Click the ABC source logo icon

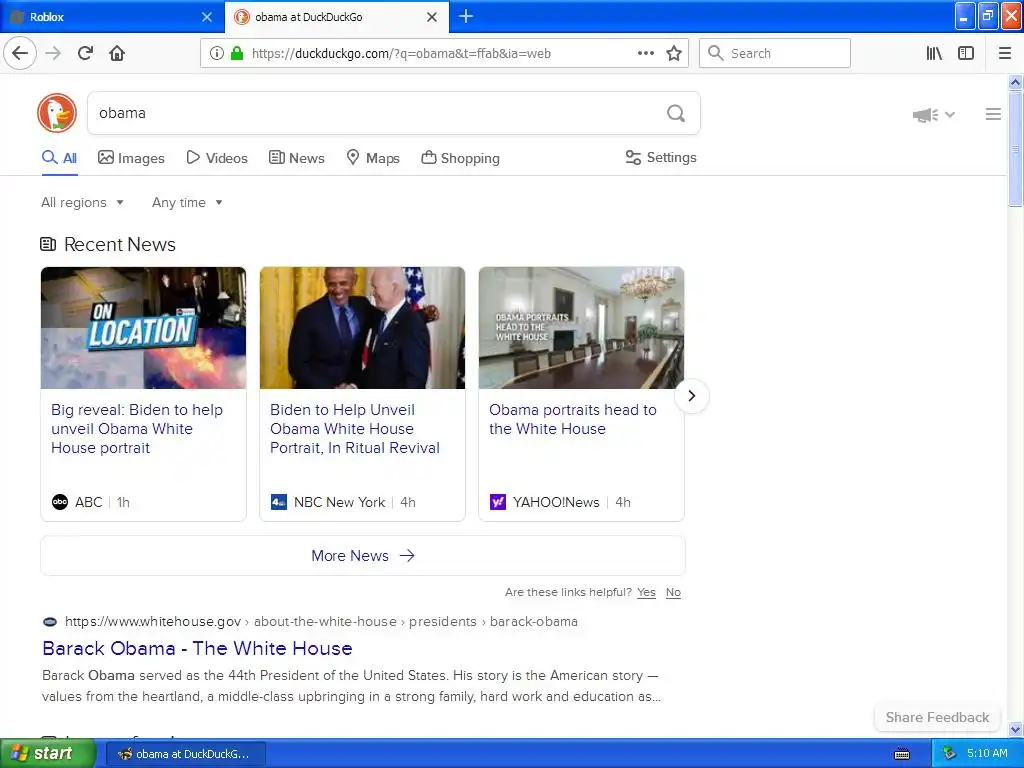click(x=59, y=502)
